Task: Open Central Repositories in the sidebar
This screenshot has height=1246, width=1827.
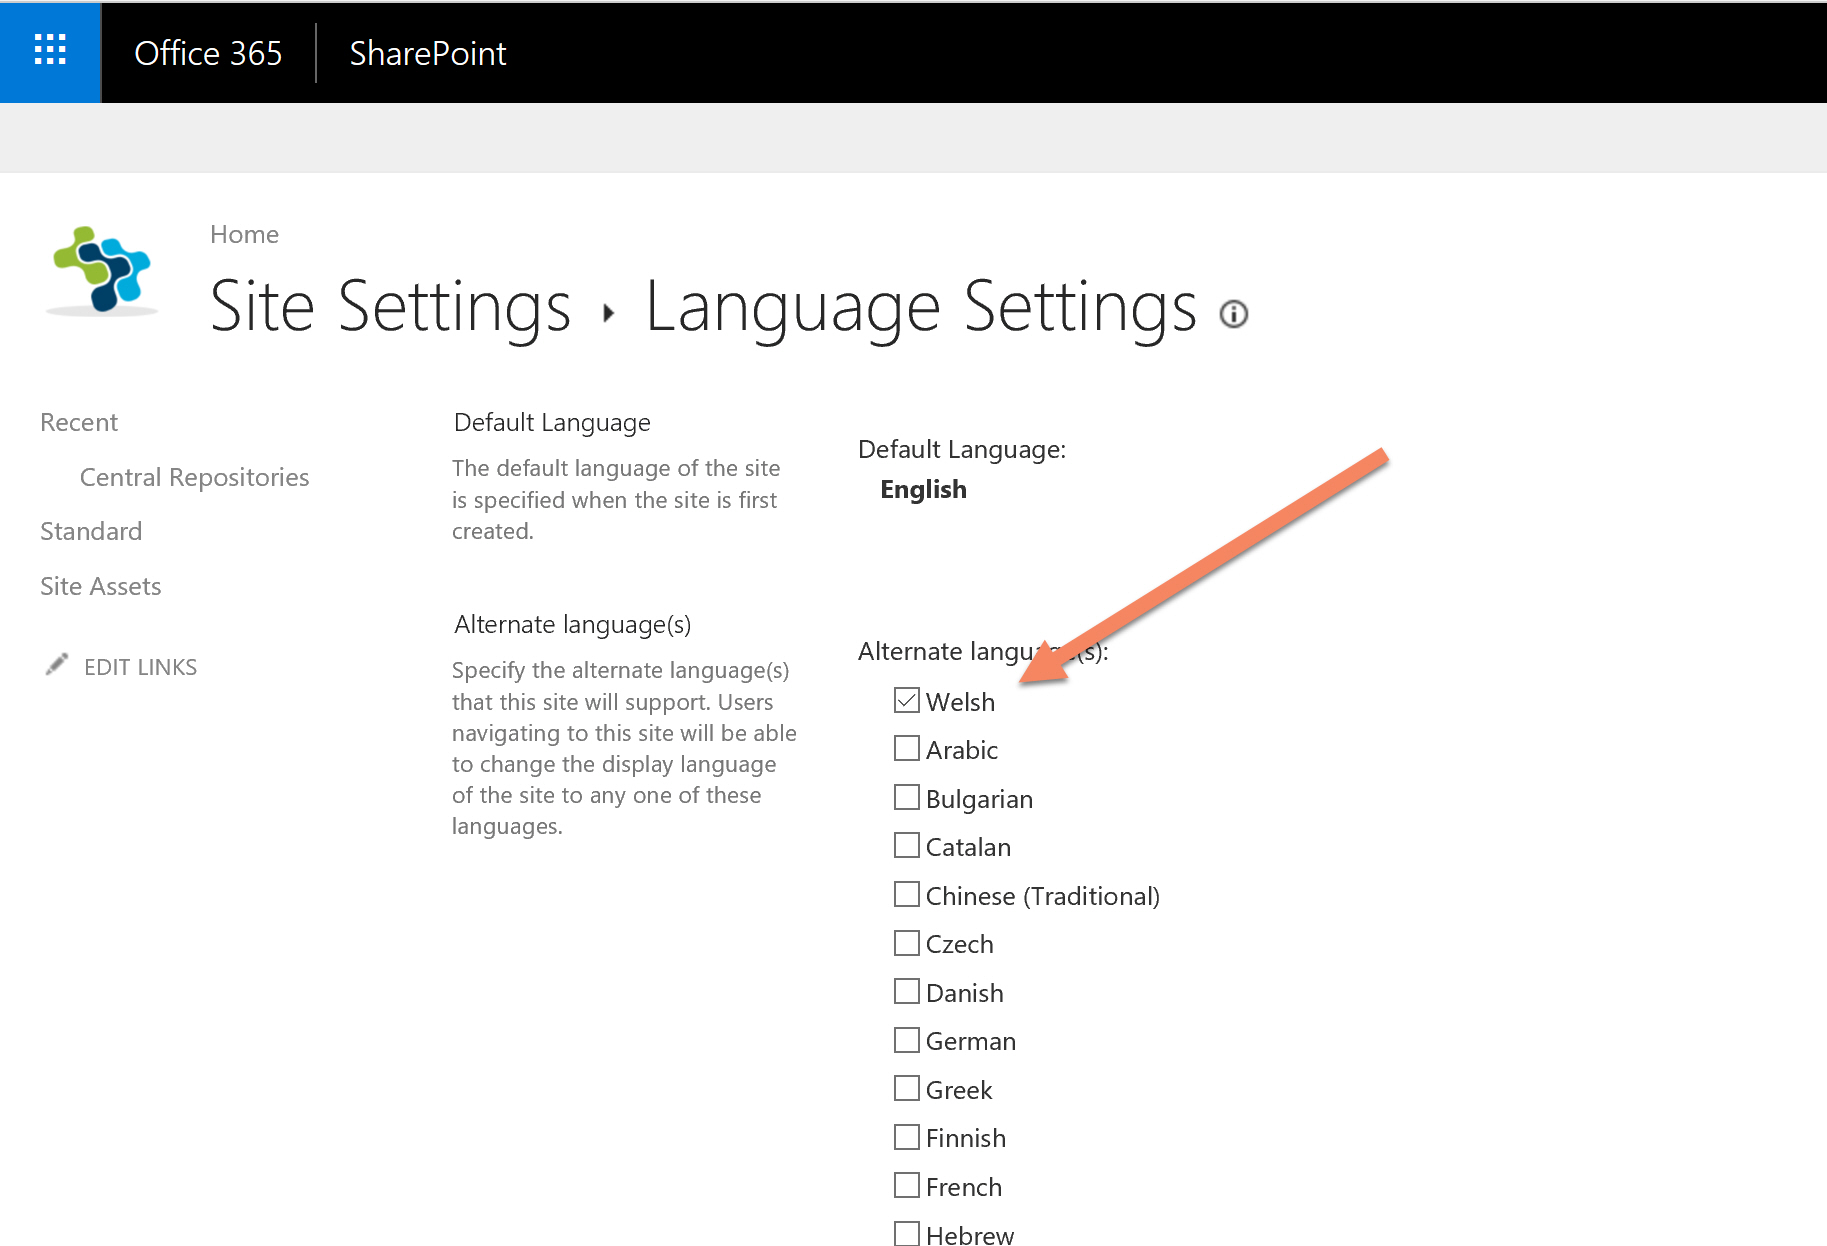Action: click(194, 477)
